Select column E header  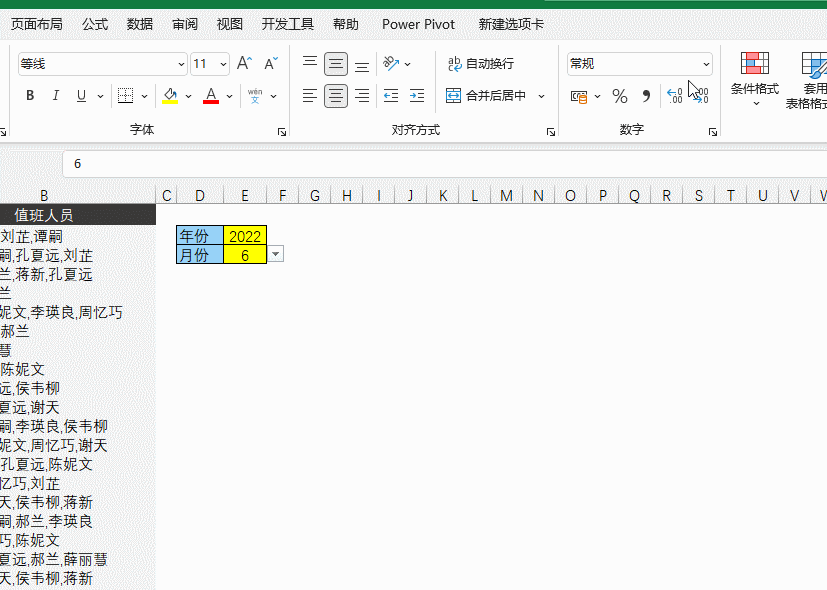245,196
